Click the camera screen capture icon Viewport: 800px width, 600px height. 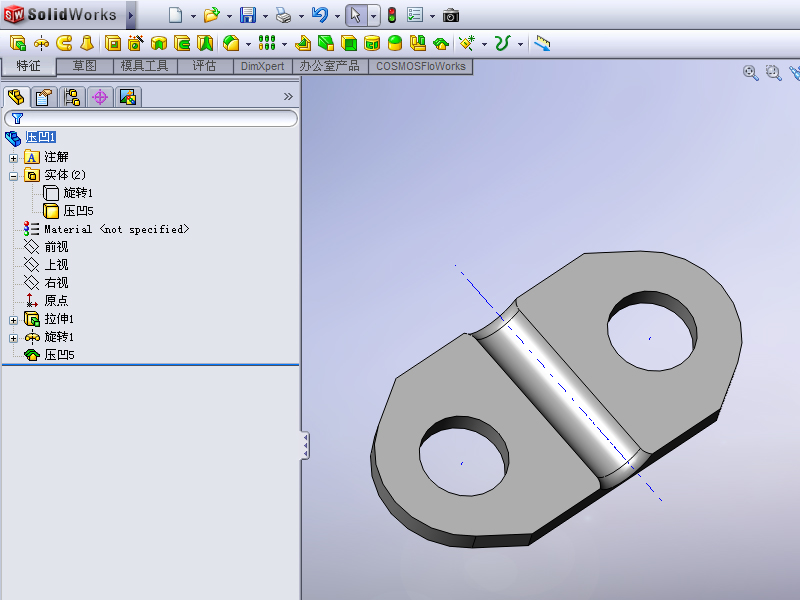point(451,16)
